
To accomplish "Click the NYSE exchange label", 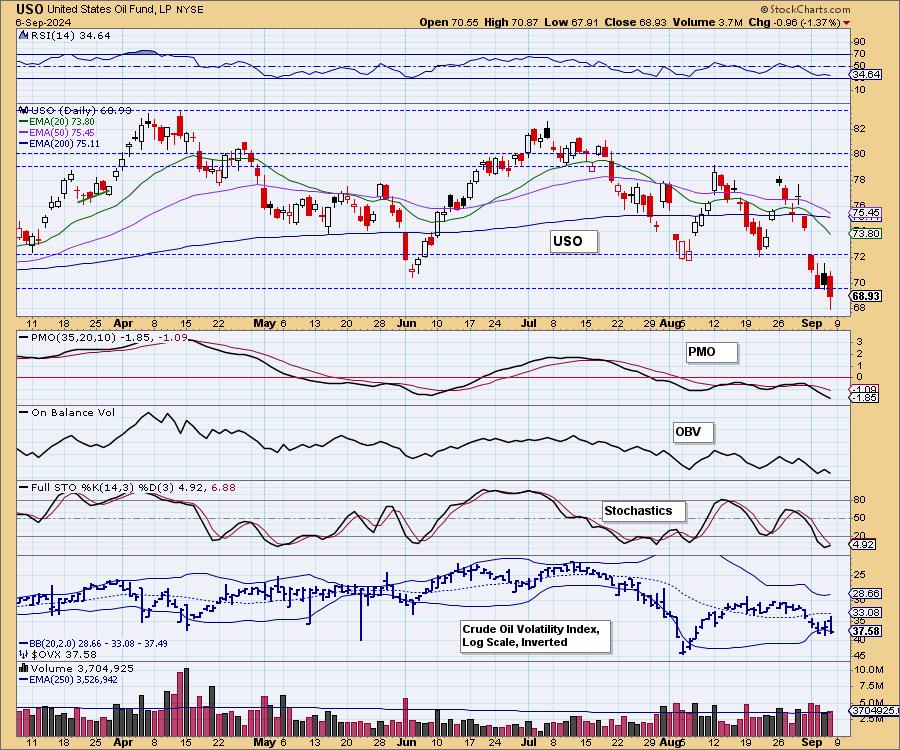I will 188,10.
